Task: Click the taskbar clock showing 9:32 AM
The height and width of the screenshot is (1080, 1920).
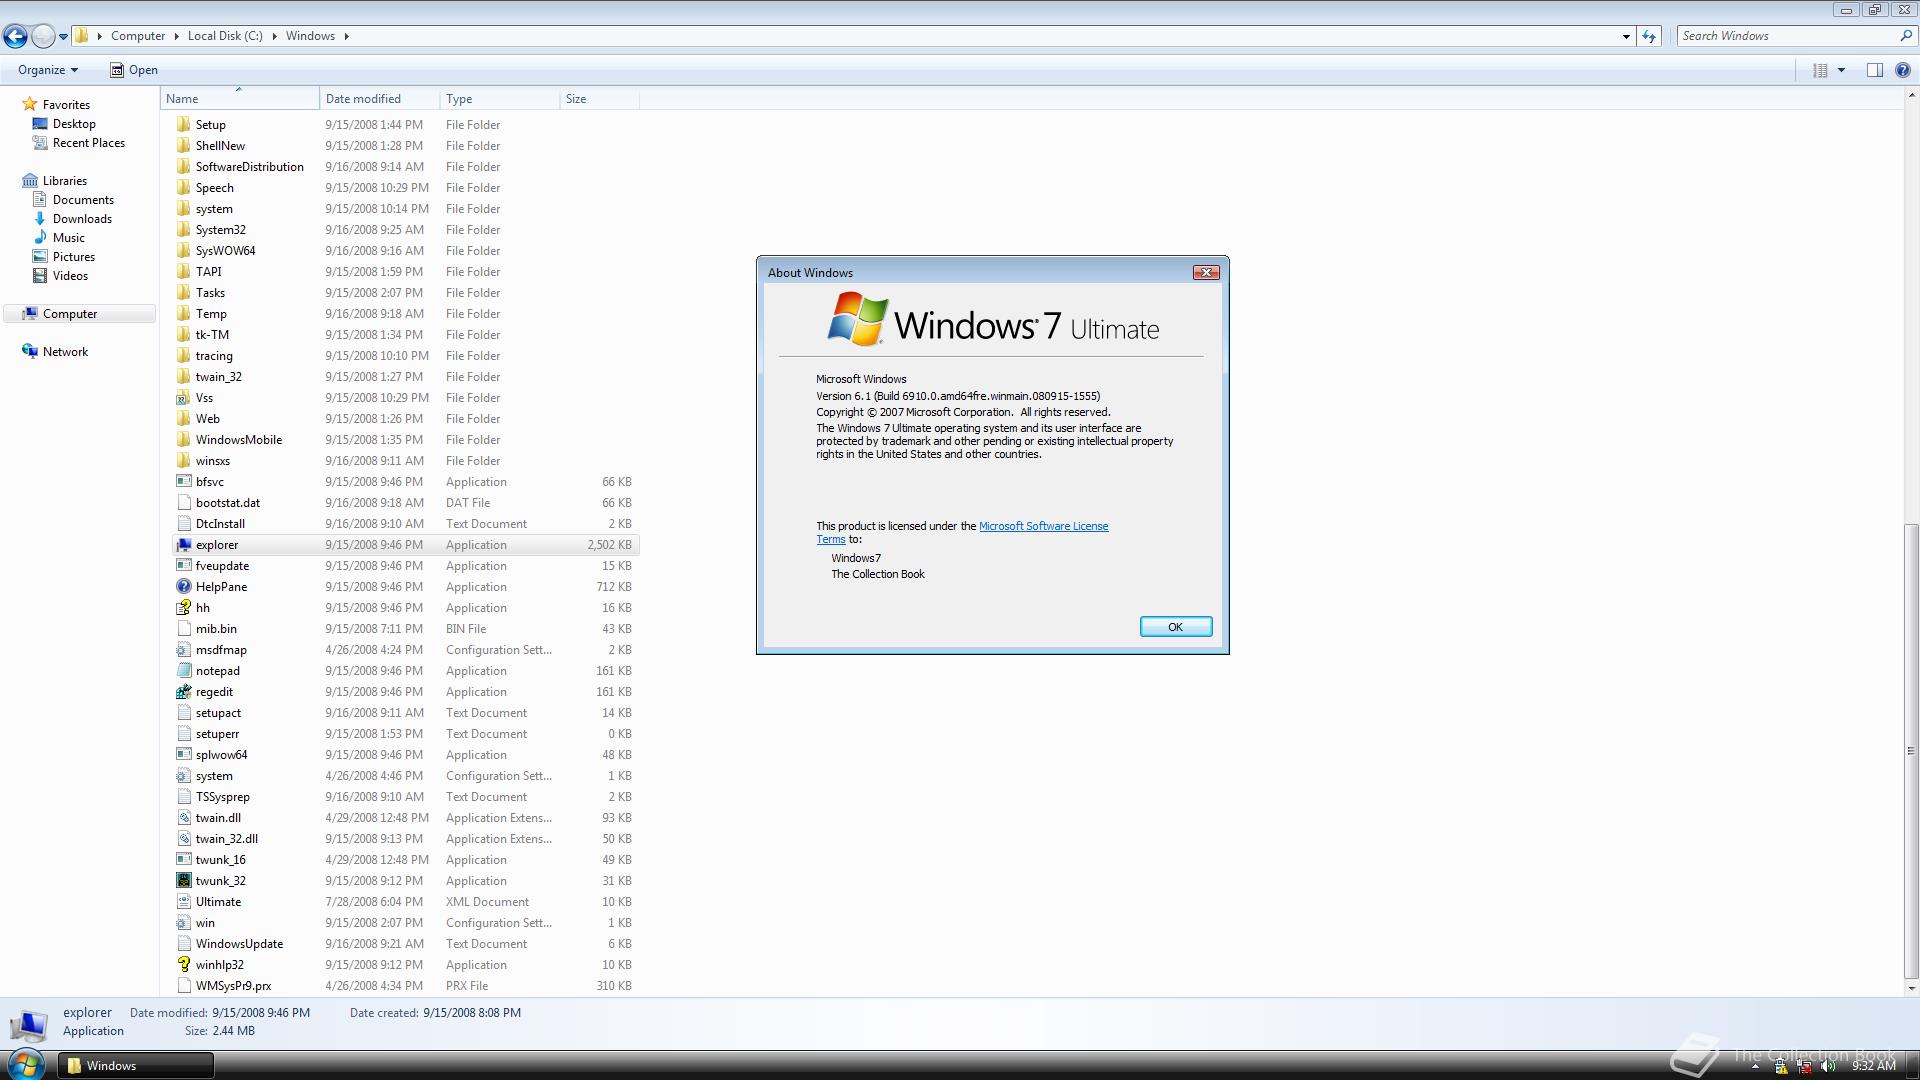Action: (x=1874, y=1066)
